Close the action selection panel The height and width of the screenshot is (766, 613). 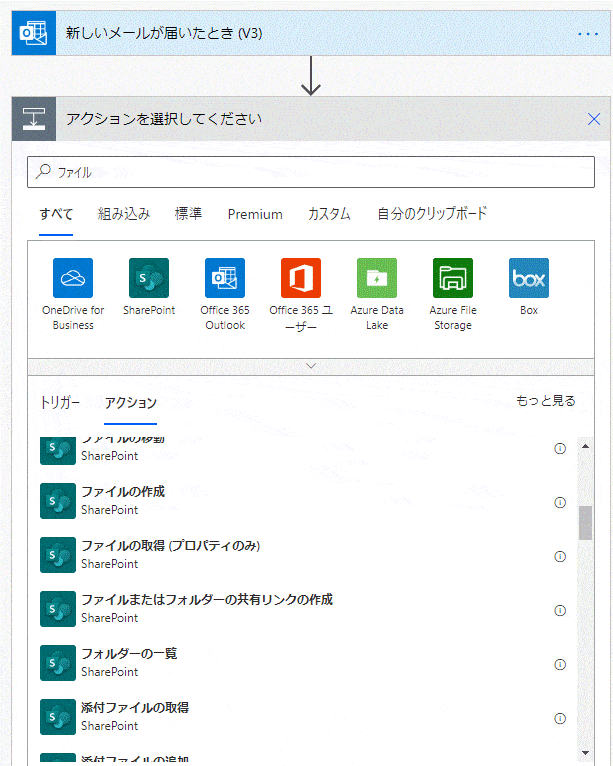click(x=593, y=119)
